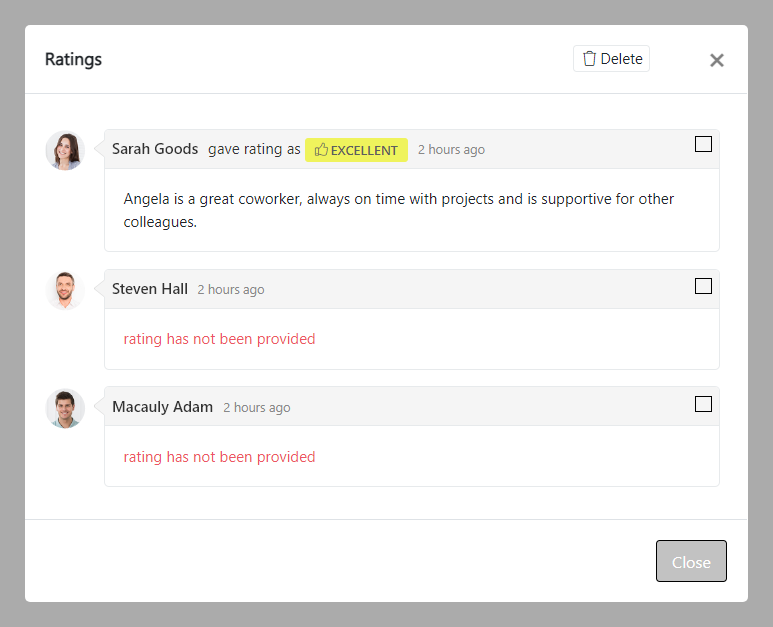Click Macauly Adam's 'rating has not been provided' message
This screenshot has height=627, width=773.
point(219,457)
